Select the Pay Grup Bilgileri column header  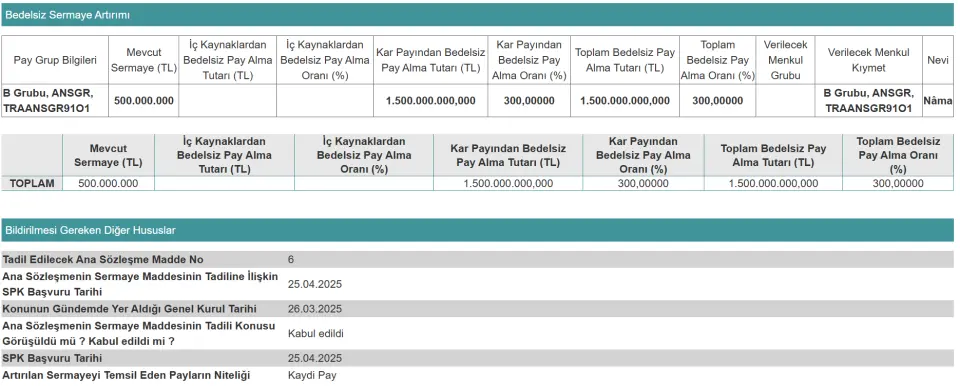[x=55, y=60]
